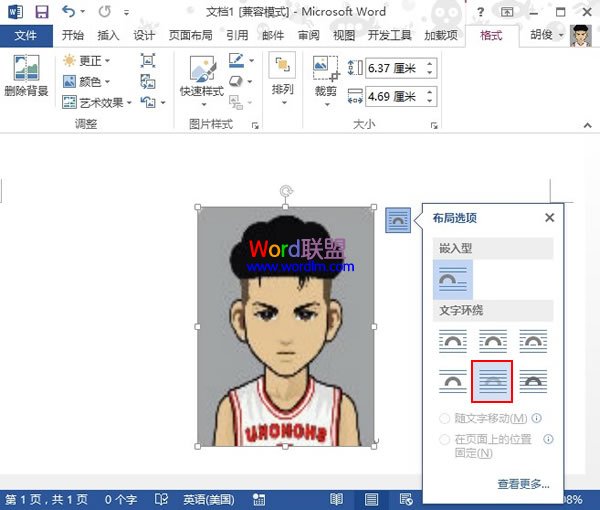Select the Behind Text wrap option

click(495, 380)
